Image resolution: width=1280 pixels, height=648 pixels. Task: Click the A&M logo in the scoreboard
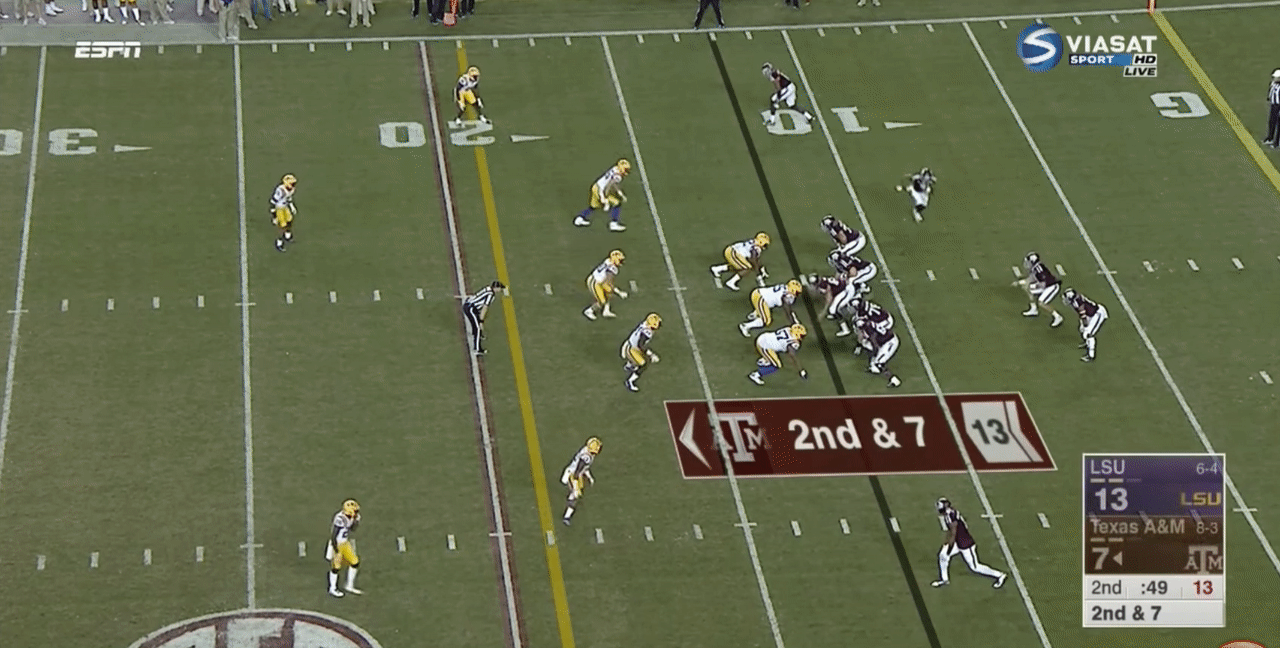point(1204,558)
